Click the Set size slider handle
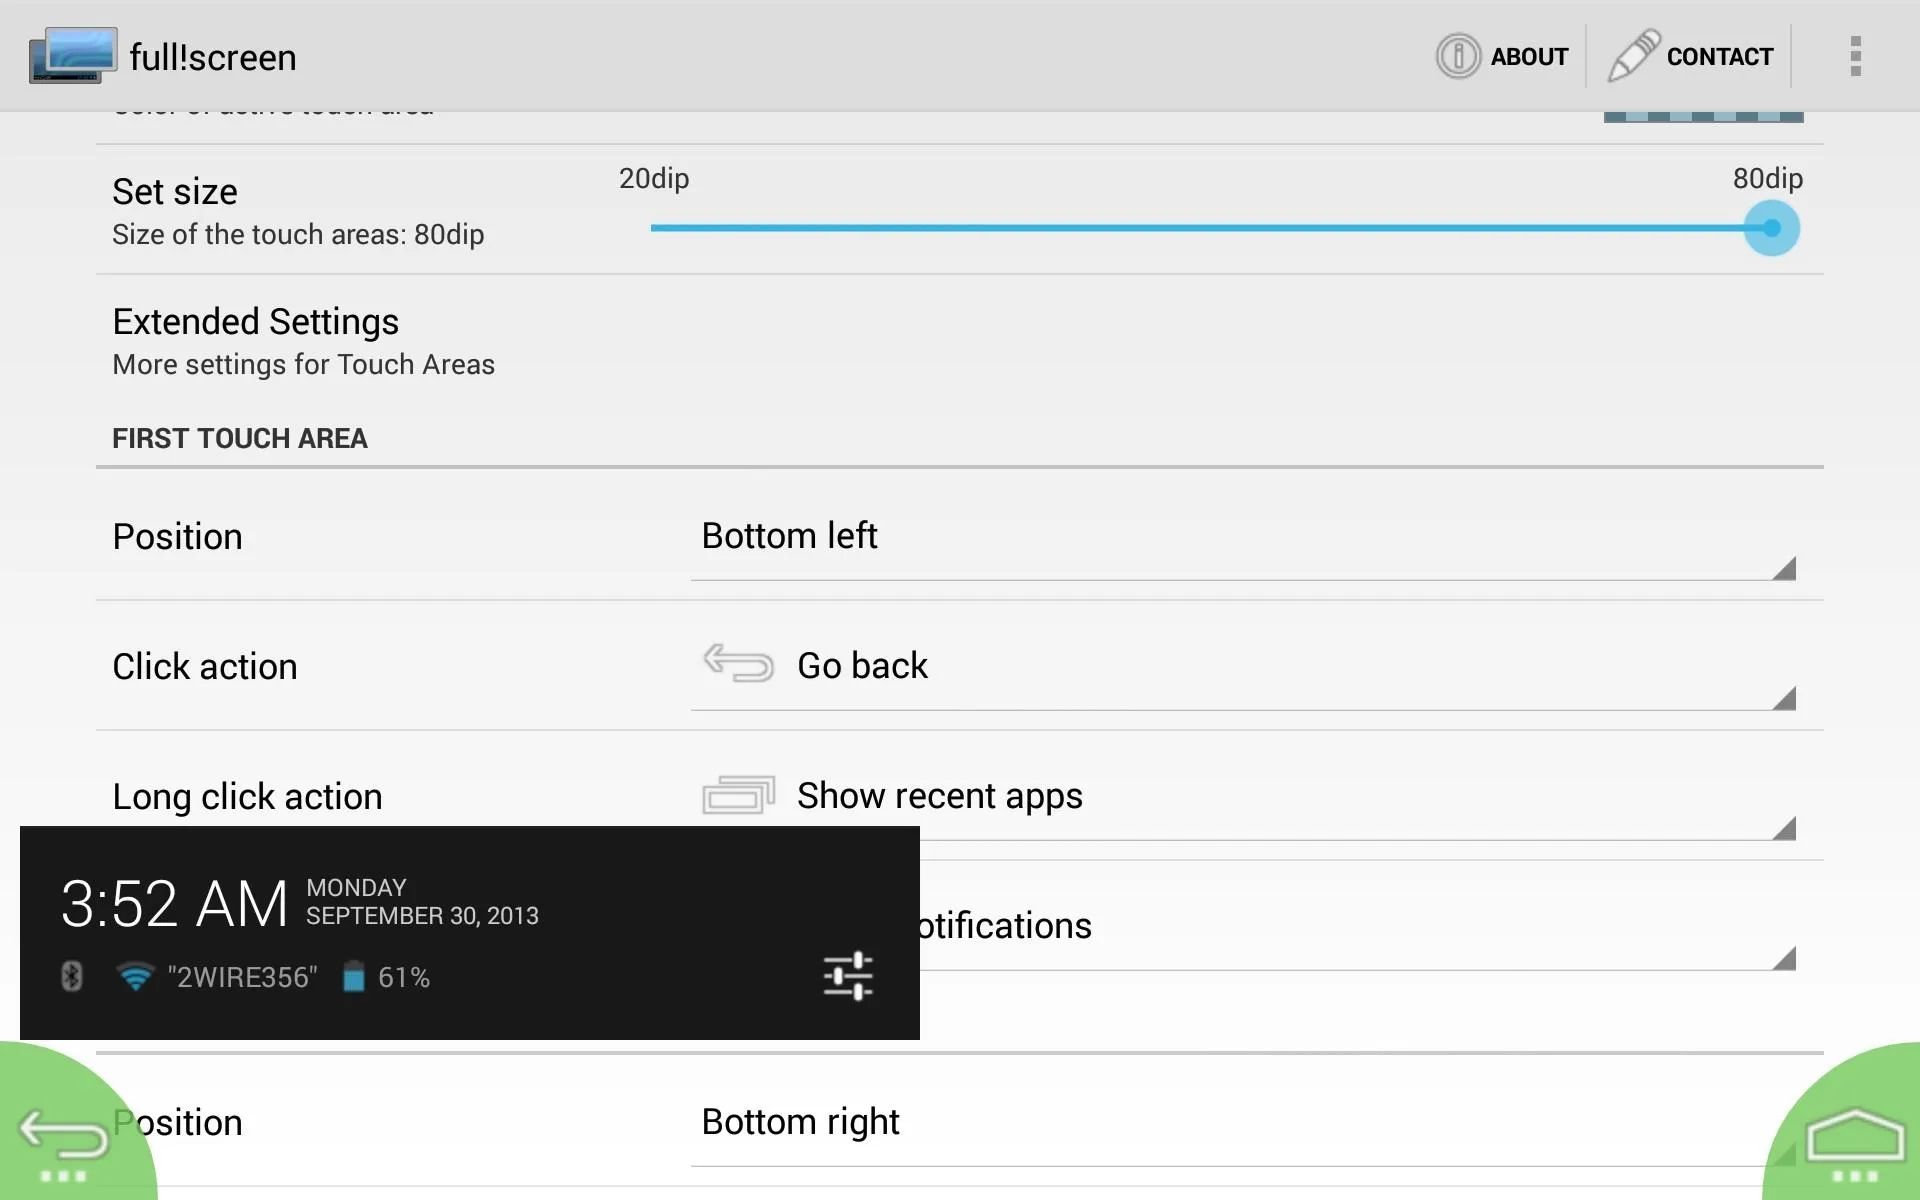Viewport: 1920px width, 1200px height. click(1771, 228)
